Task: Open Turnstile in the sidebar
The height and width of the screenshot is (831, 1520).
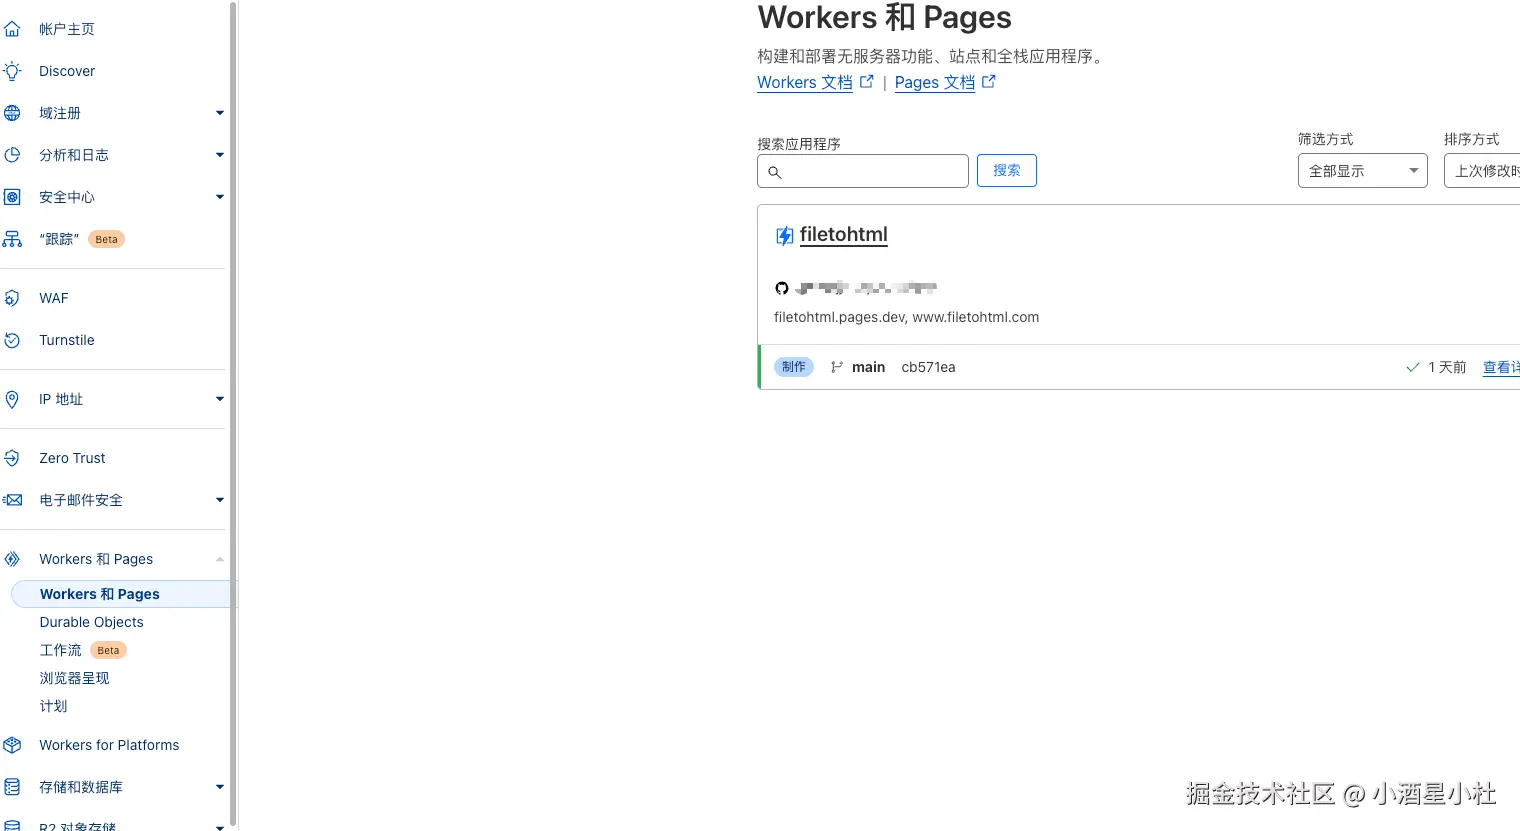Action: tap(67, 340)
